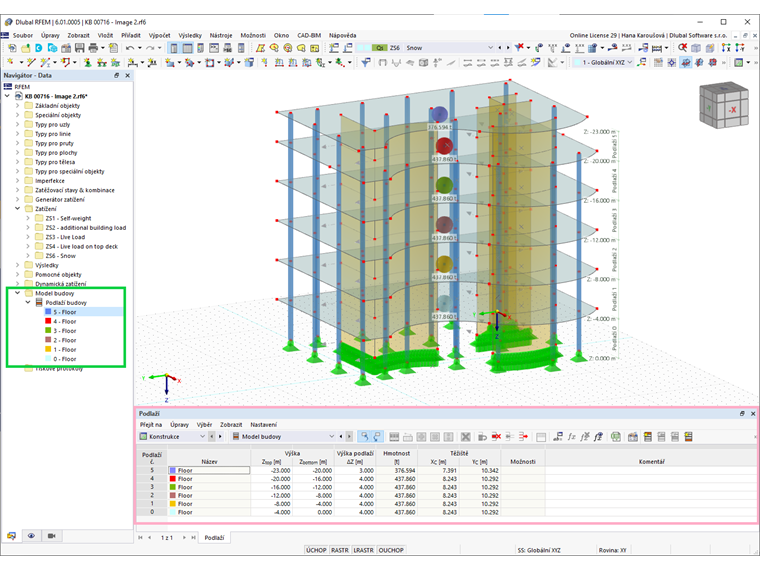760x570 pixels.
Task: Open the Výpočet menu
Action: (x=159, y=35)
